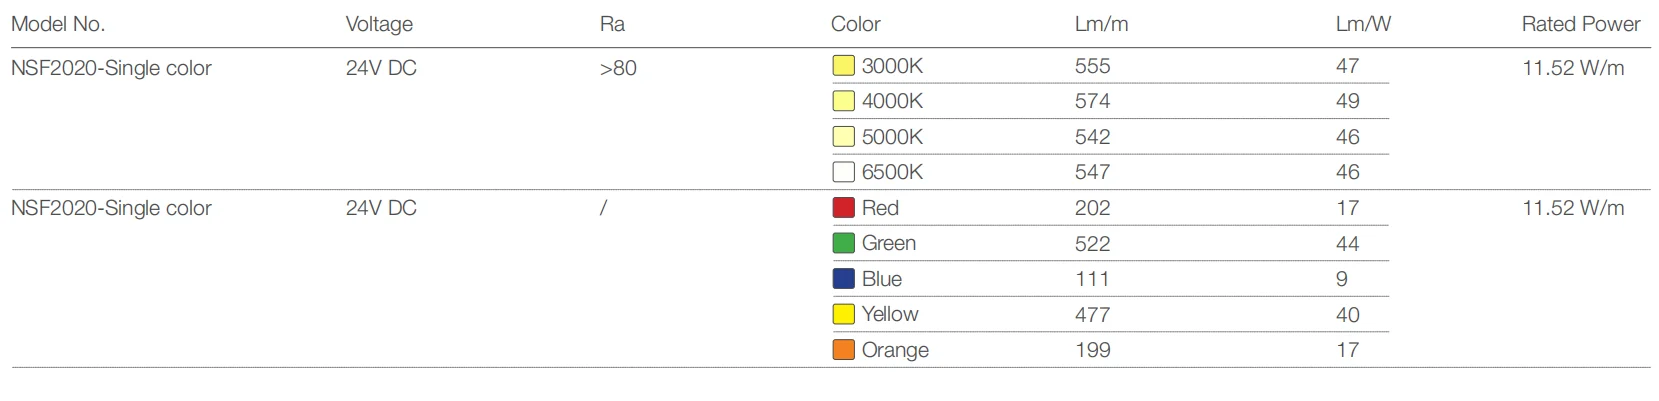Choose the Yellow color swatch

843,314
